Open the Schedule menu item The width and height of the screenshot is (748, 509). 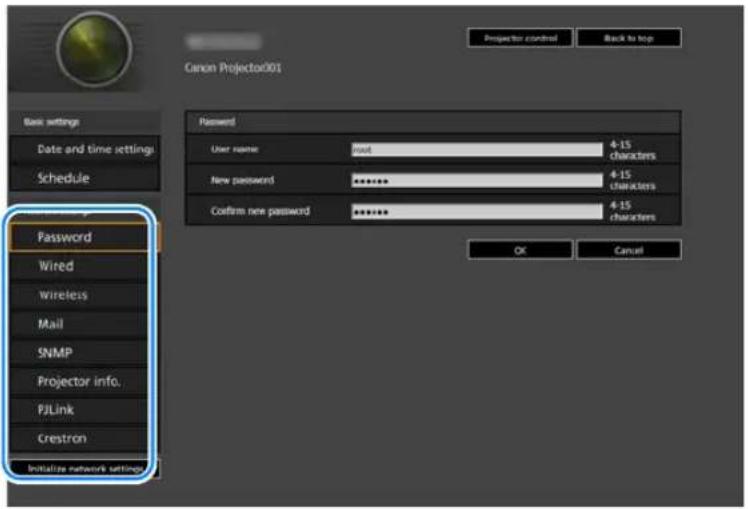pyautogui.click(x=85, y=178)
